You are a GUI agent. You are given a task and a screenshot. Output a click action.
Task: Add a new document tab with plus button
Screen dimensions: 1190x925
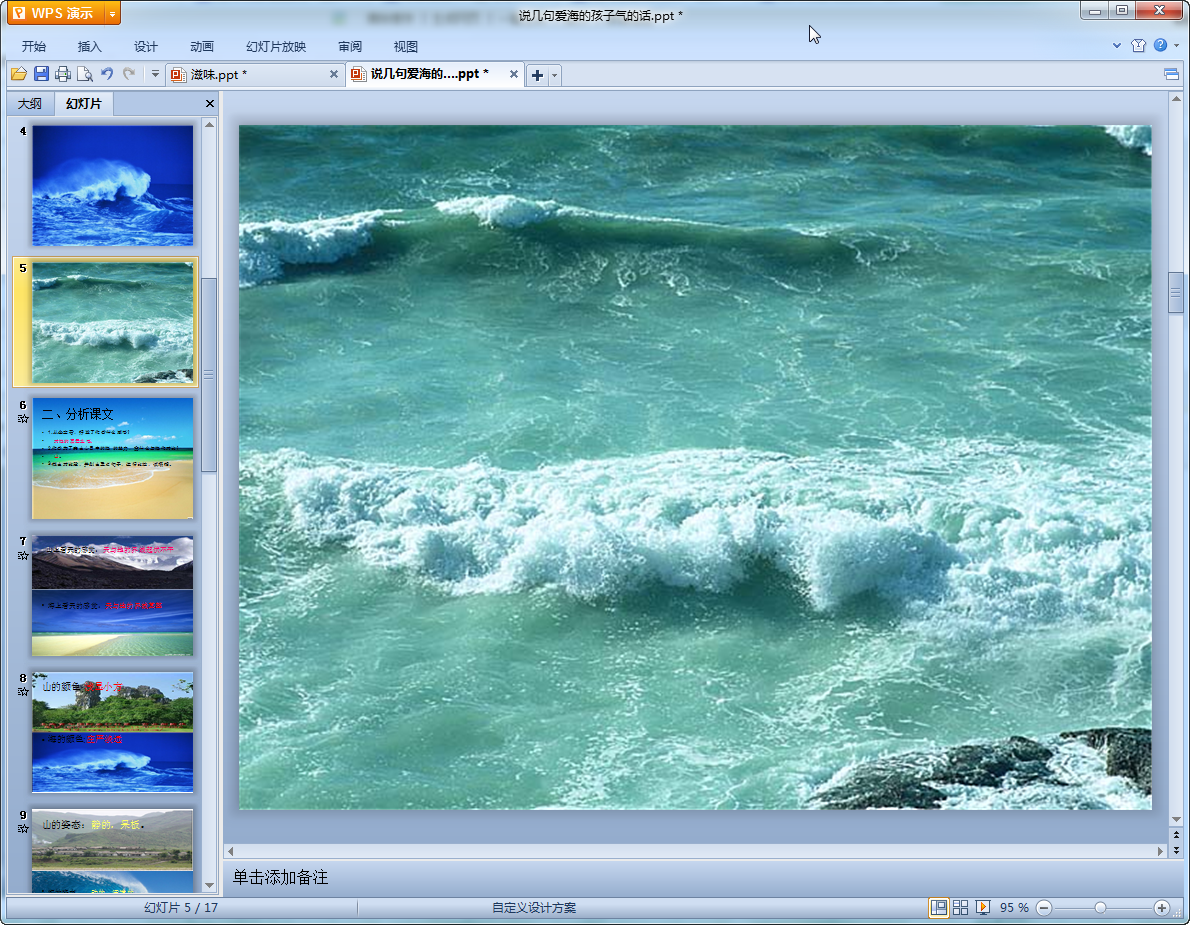point(537,75)
